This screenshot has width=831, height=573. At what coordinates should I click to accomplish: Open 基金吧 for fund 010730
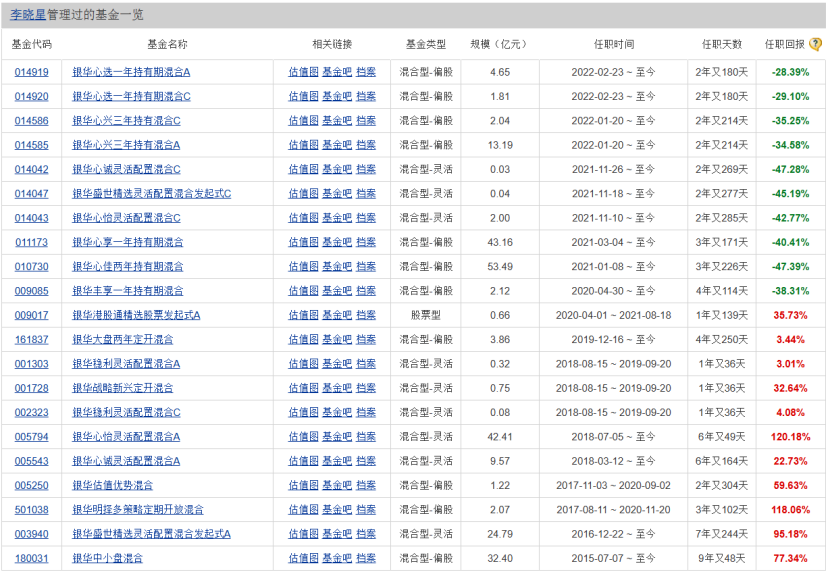coord(337,267)
